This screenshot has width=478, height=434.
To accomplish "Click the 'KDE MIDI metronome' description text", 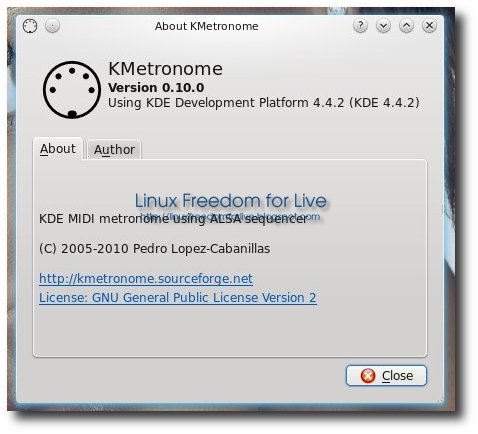I will (x=173, y=219).
